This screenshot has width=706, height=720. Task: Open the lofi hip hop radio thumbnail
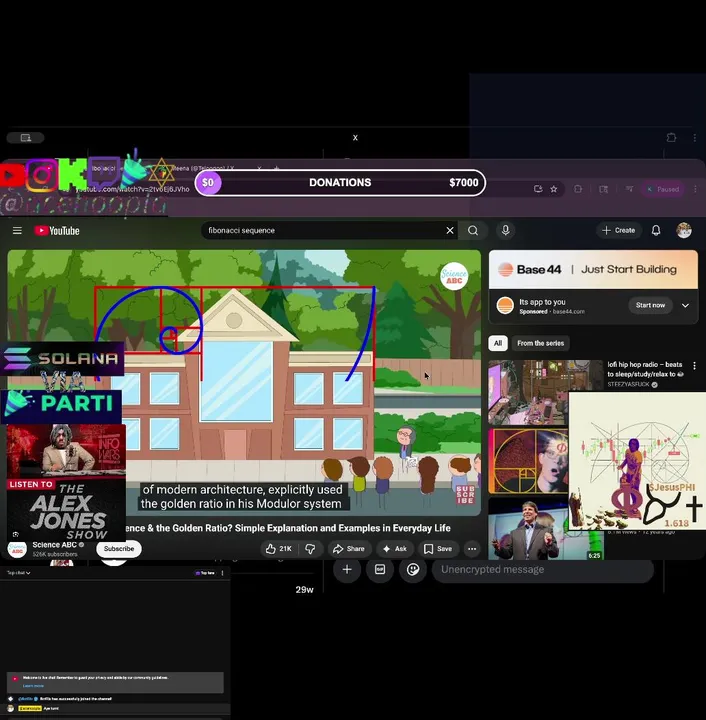tap(545, 393)
